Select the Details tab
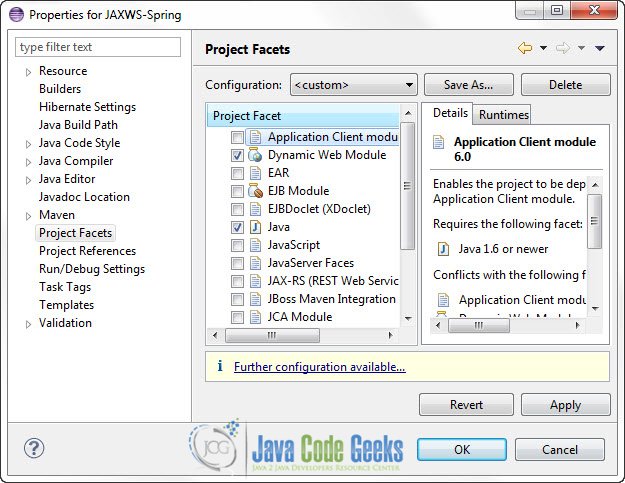The width and height of the screenshot is (625, 483). pos(450,113)
